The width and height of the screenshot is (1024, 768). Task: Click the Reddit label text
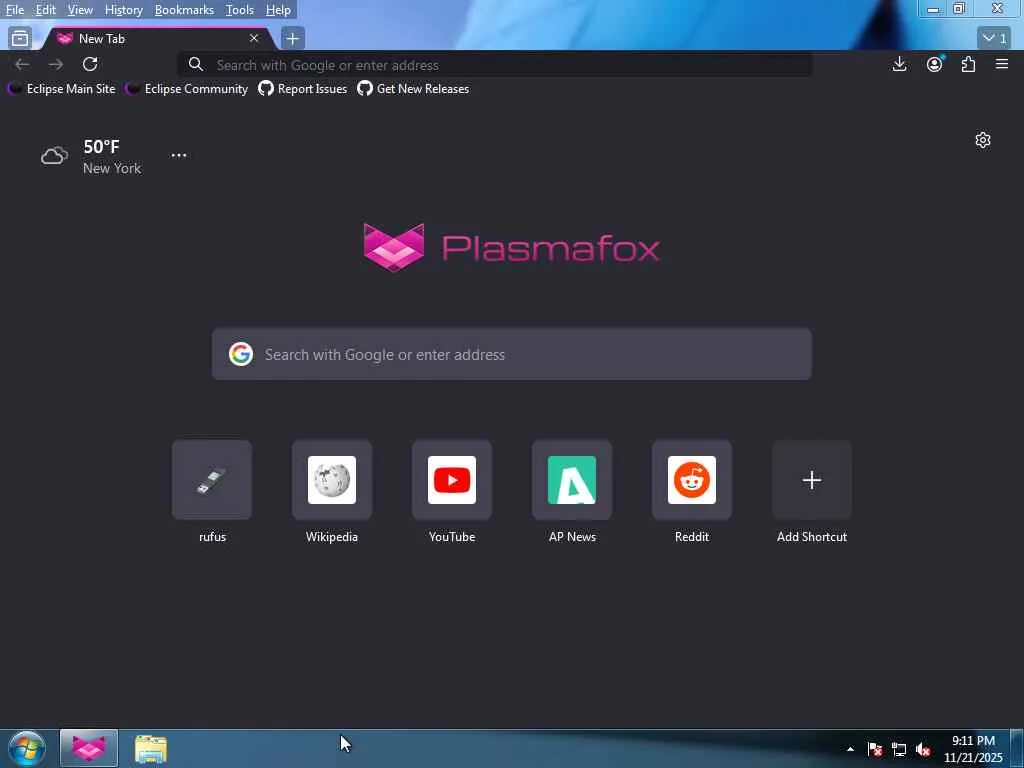click(692, 537)
